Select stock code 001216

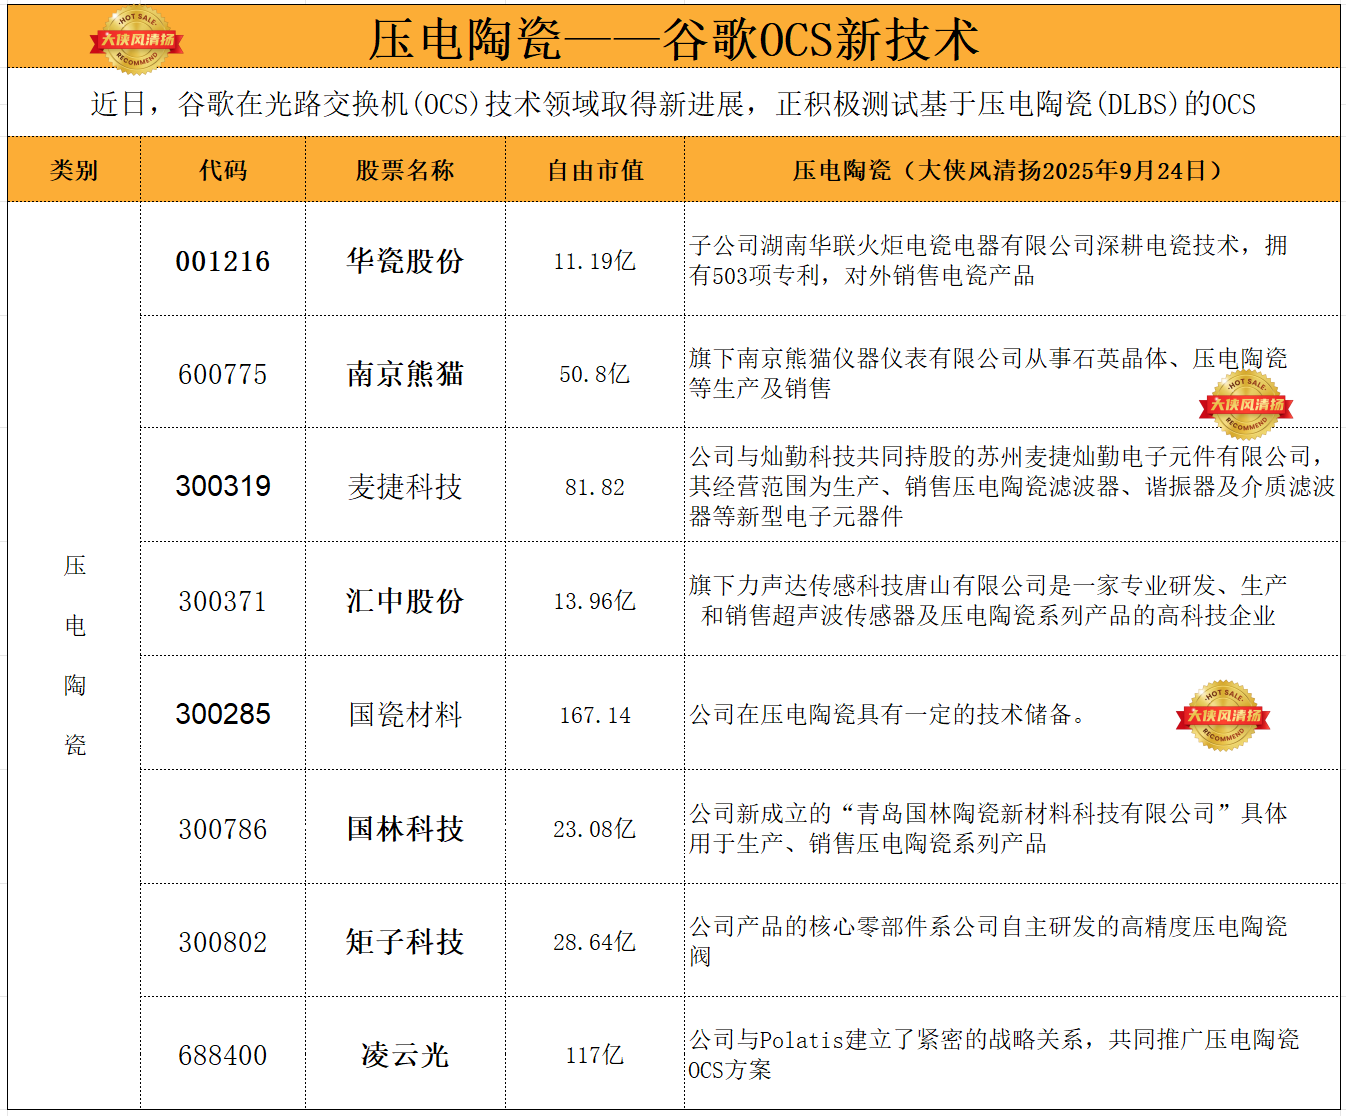pos(223,261)
